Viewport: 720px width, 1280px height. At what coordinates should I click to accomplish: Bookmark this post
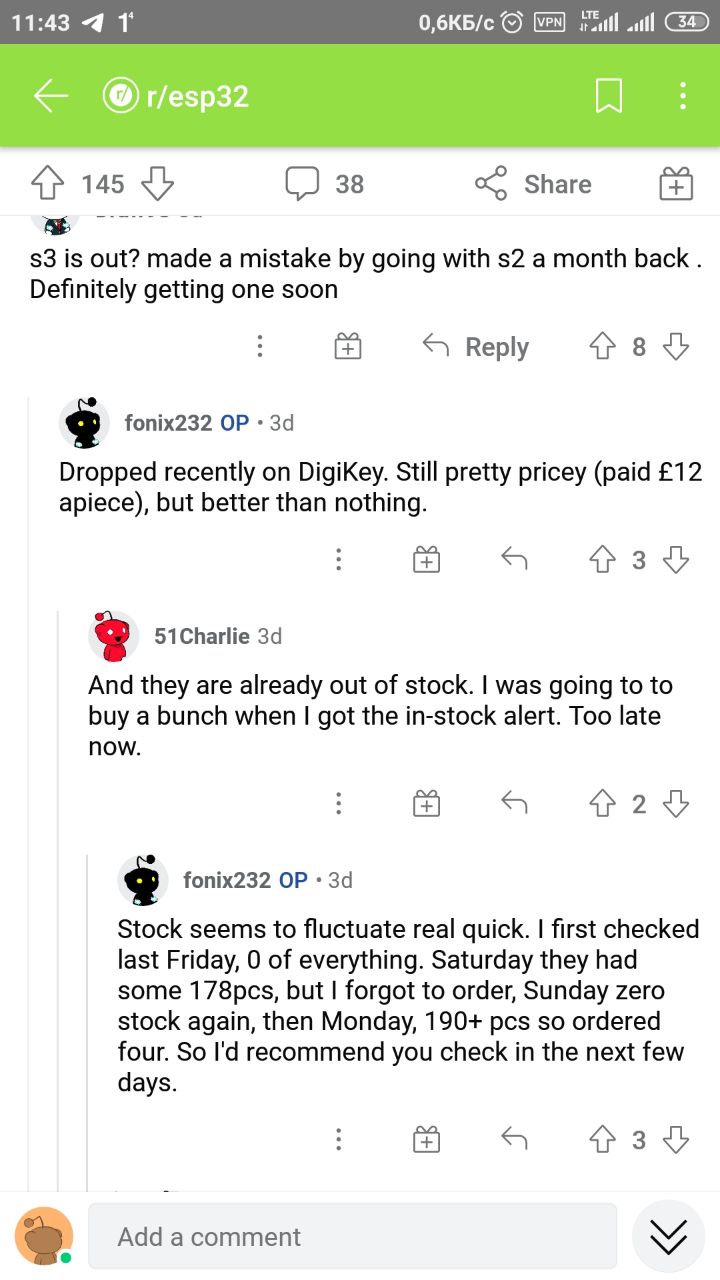609,96
